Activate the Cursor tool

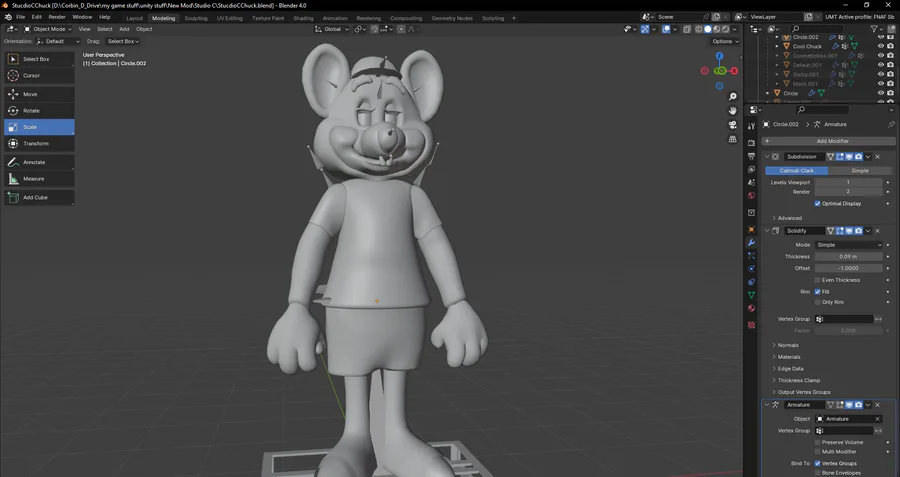tap(39, 76)
